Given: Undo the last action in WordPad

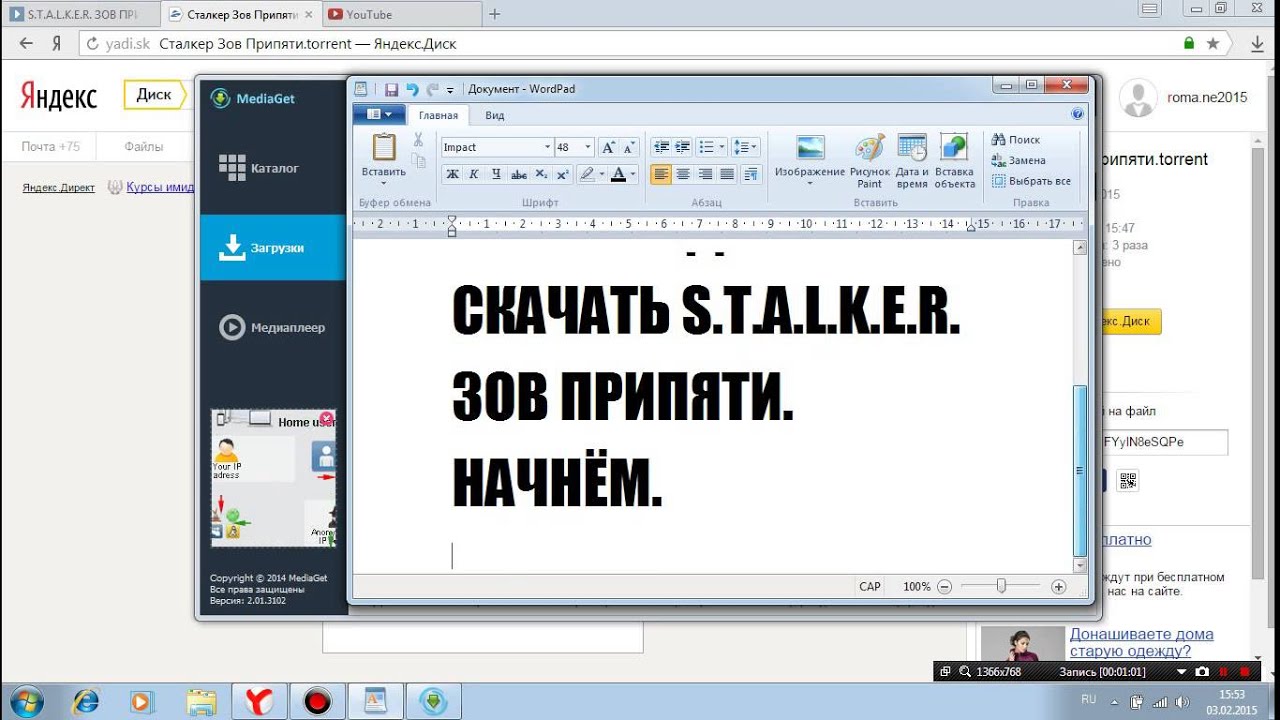Looking at the screenshot, I should pyautogui.click(x=412, y=89).
